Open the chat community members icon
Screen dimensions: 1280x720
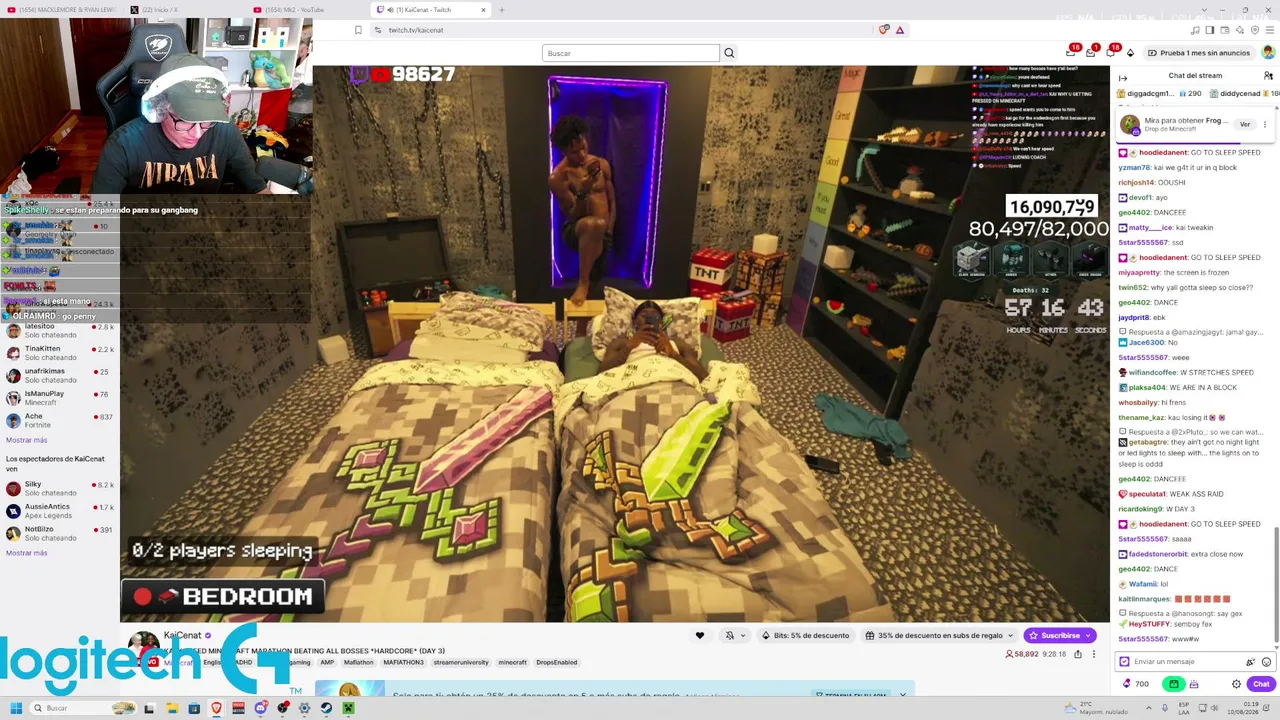pyautogui.click(x=1268, y=76)
